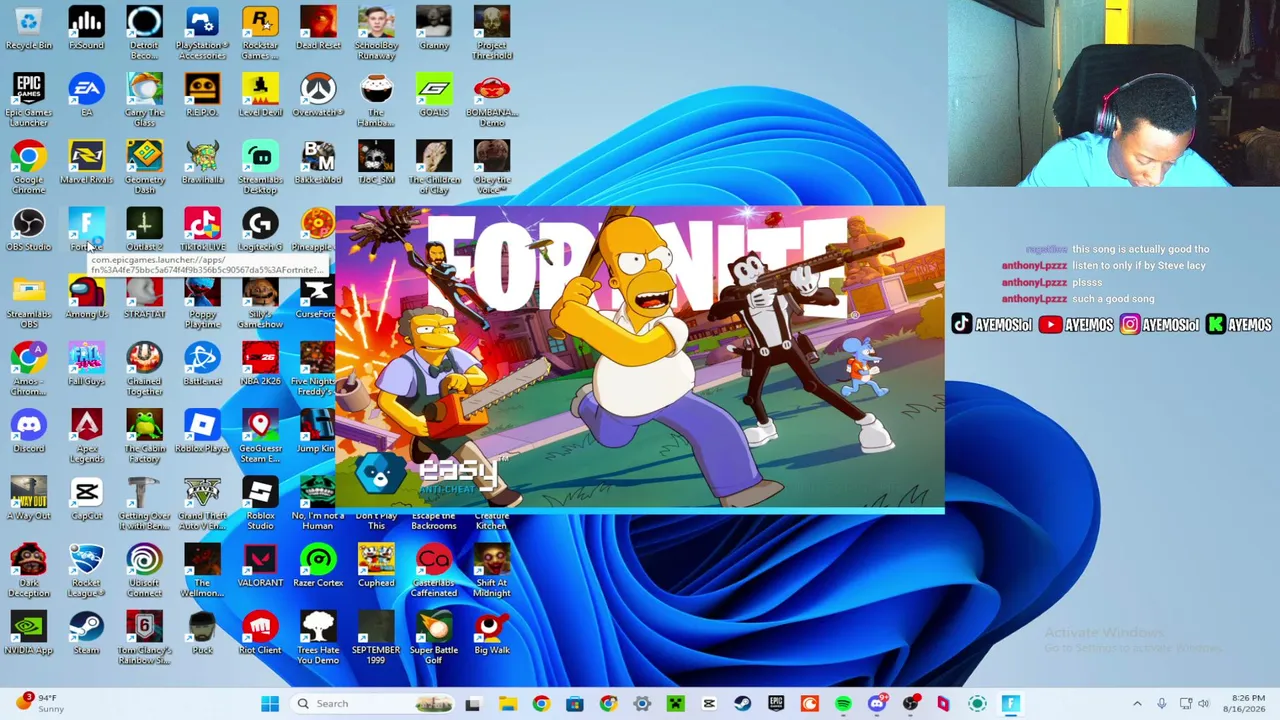
Task: Select the Level Devil desktop shortcut
Action: tap(260, 95)
